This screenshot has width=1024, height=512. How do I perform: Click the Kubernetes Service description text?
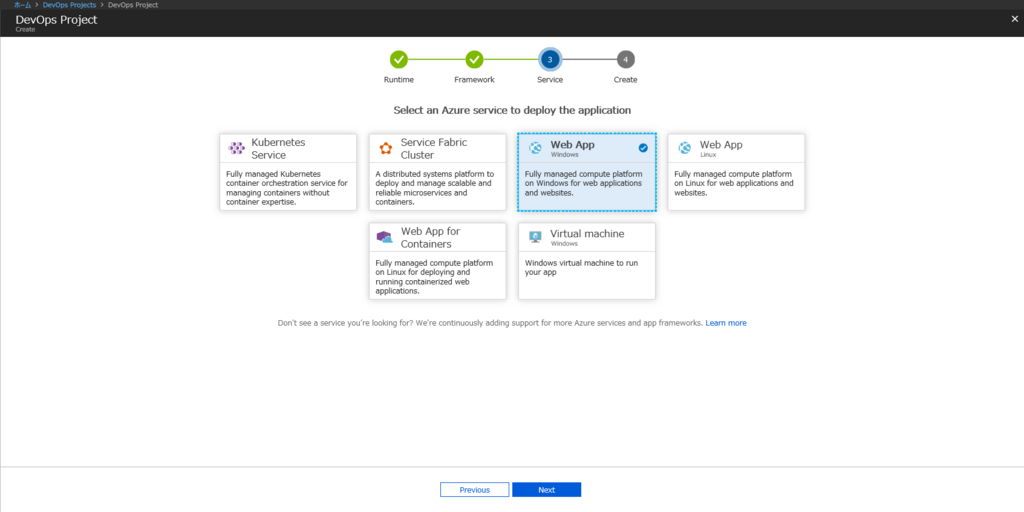pyautogui.click(x=287, y=188)
